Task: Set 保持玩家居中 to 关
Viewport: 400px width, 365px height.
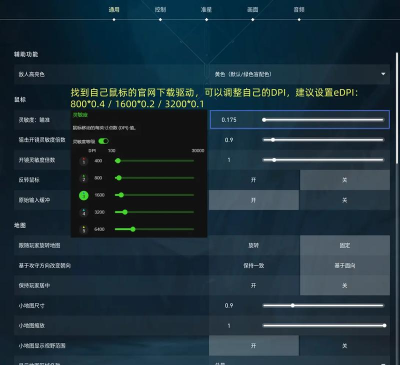Action: coord(345,286)
